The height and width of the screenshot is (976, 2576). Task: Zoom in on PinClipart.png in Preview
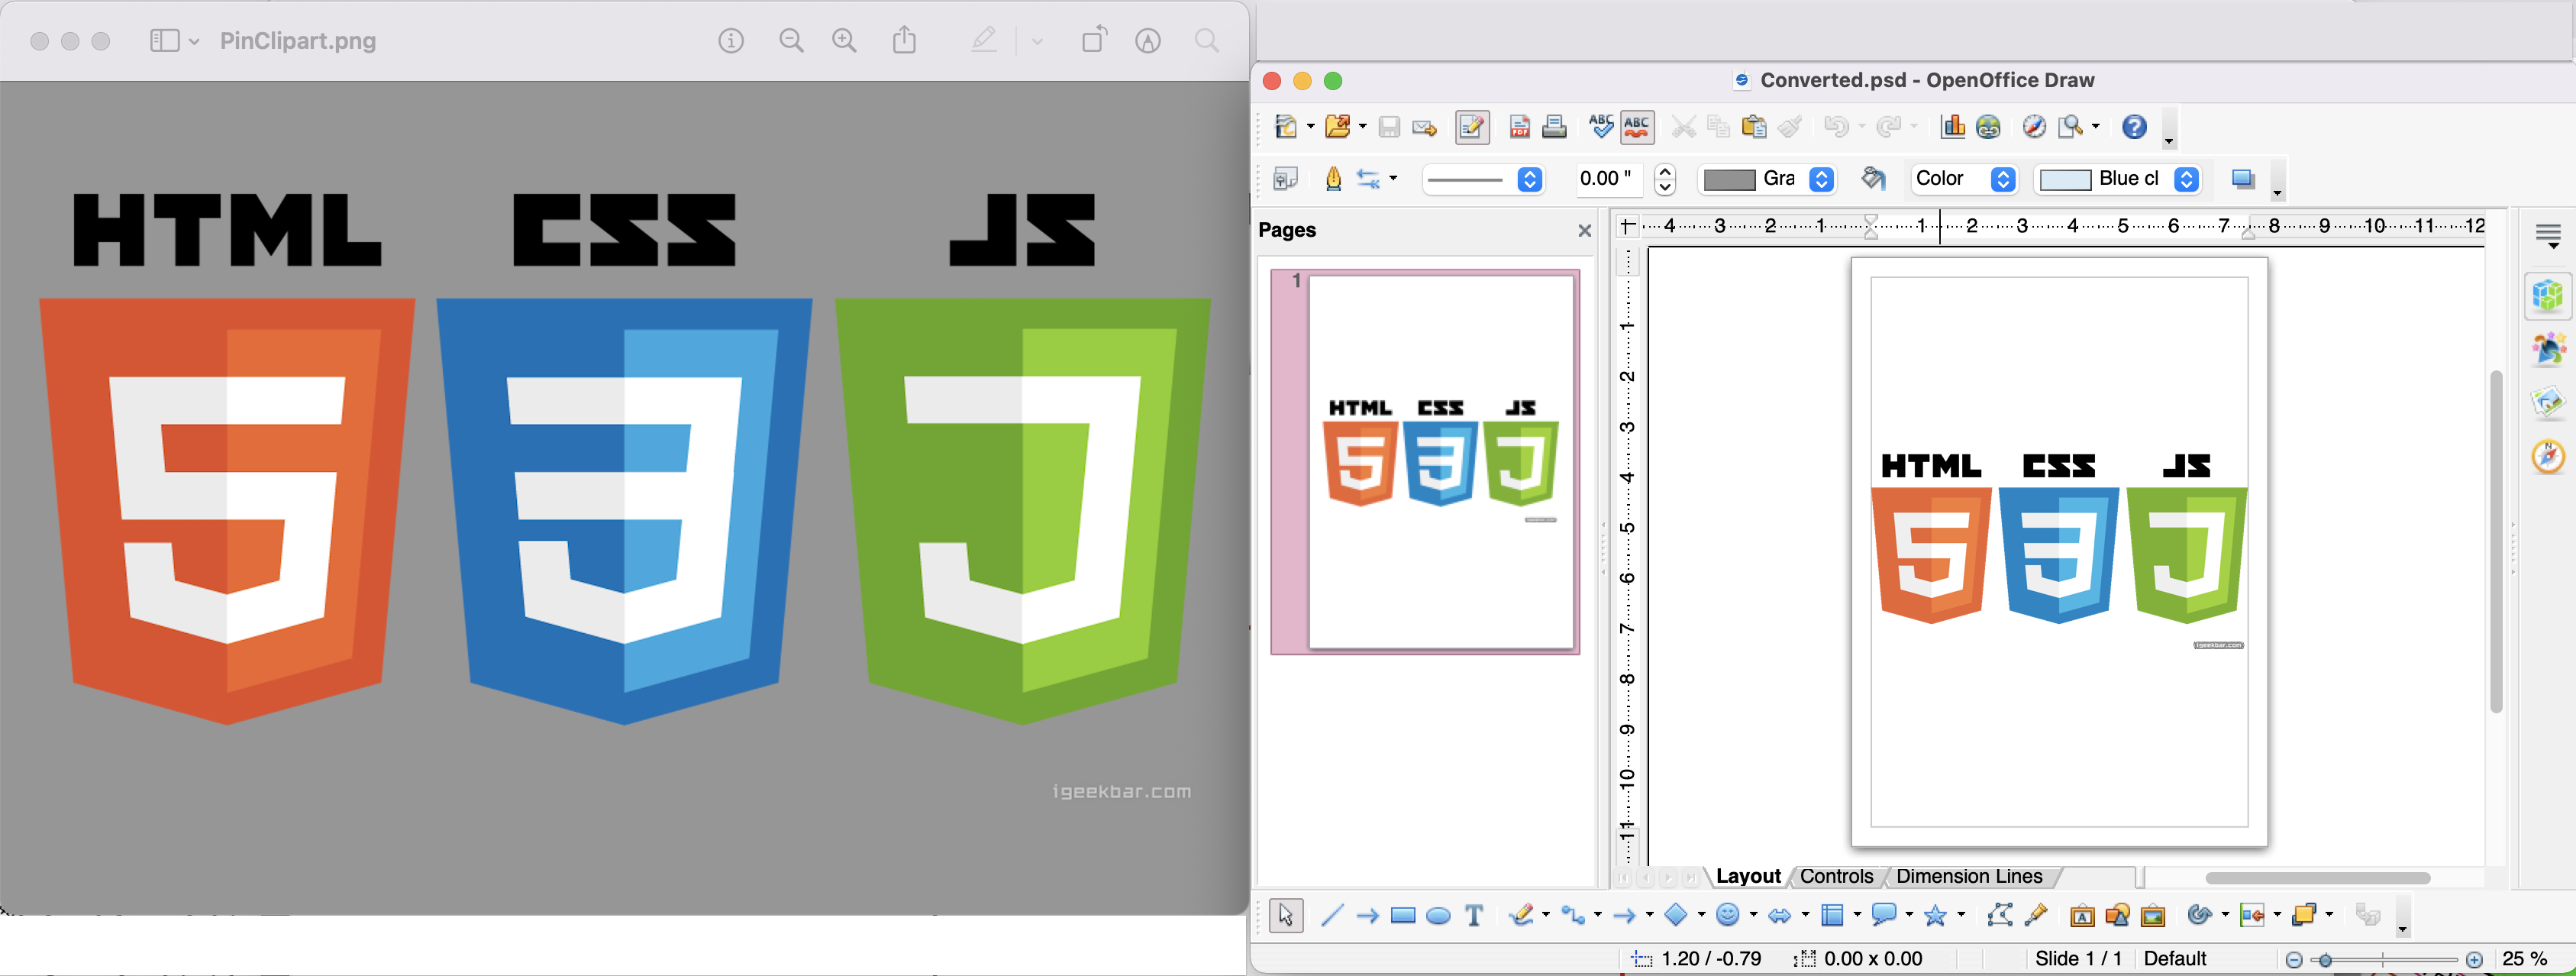pos(844,41)
